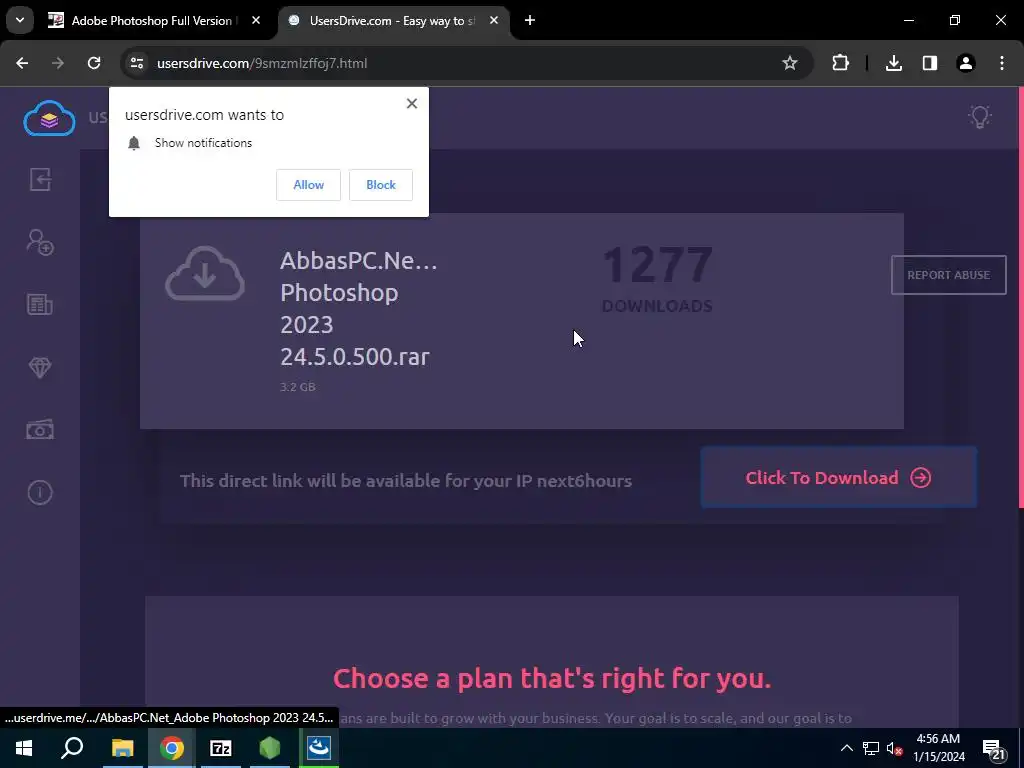The width and height of the screenshot is (1024, 768).
Task: Open the login sidebar icon
Action: (40, 180)
